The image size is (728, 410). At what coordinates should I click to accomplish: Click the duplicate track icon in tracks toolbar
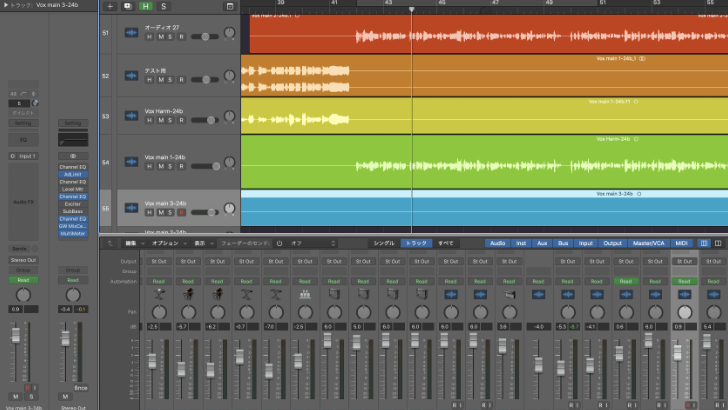127,7
